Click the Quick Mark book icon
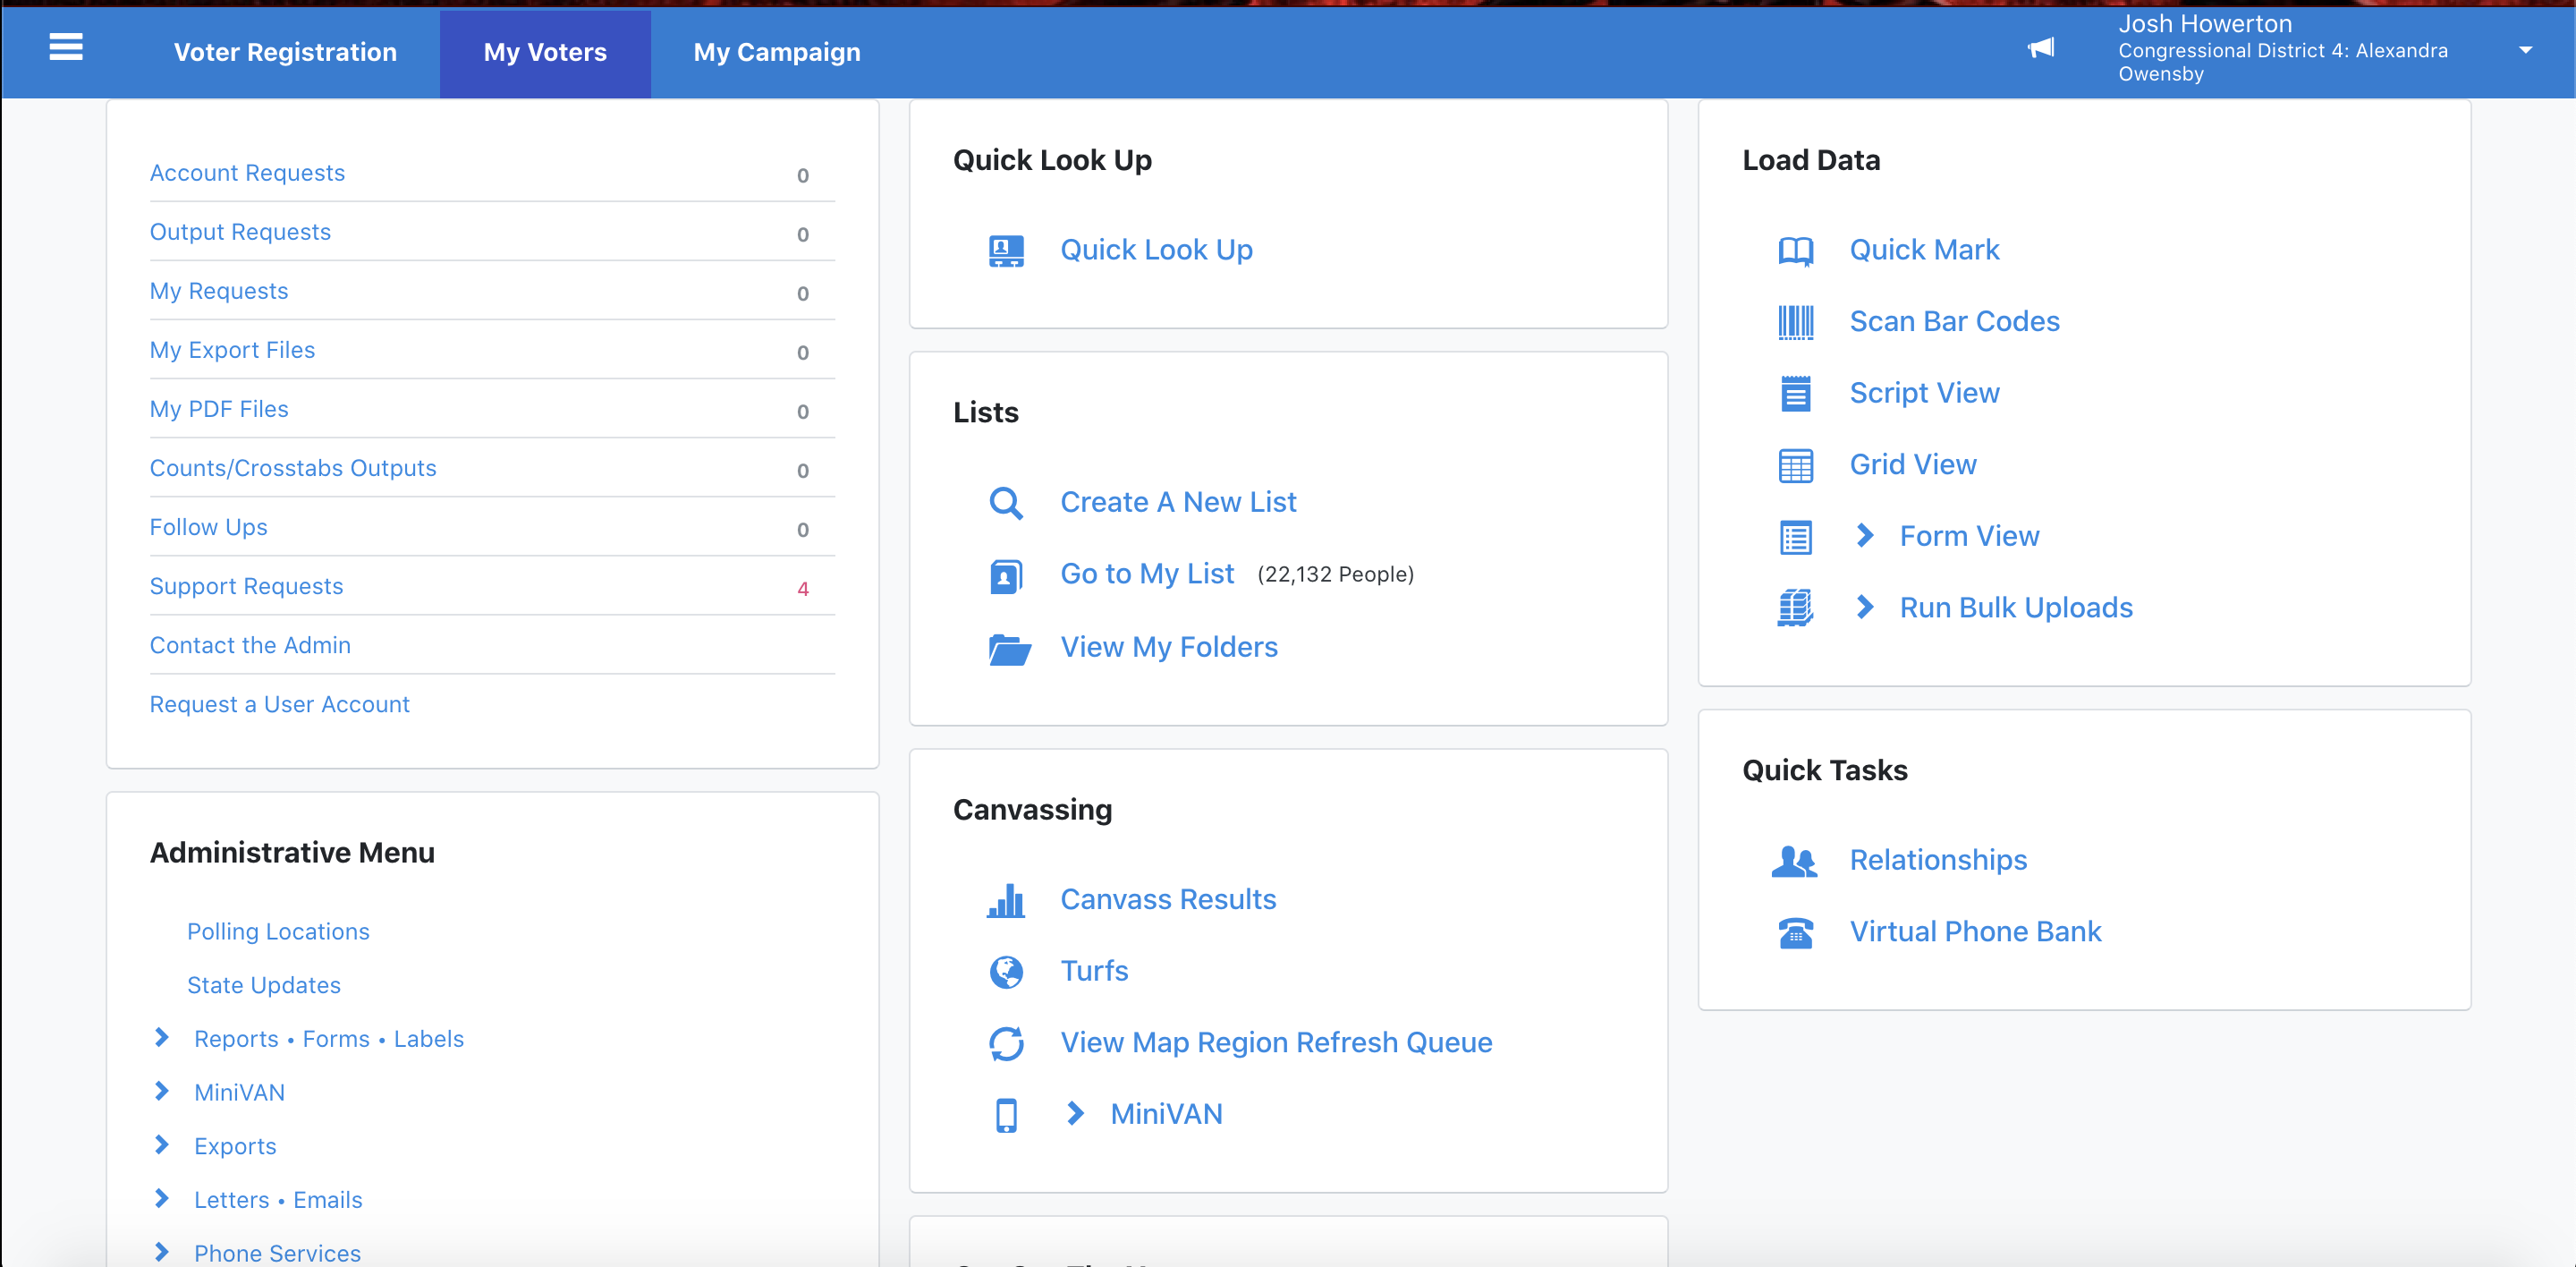This screenshot has height=1267, width=2576. click(1795, 251)
